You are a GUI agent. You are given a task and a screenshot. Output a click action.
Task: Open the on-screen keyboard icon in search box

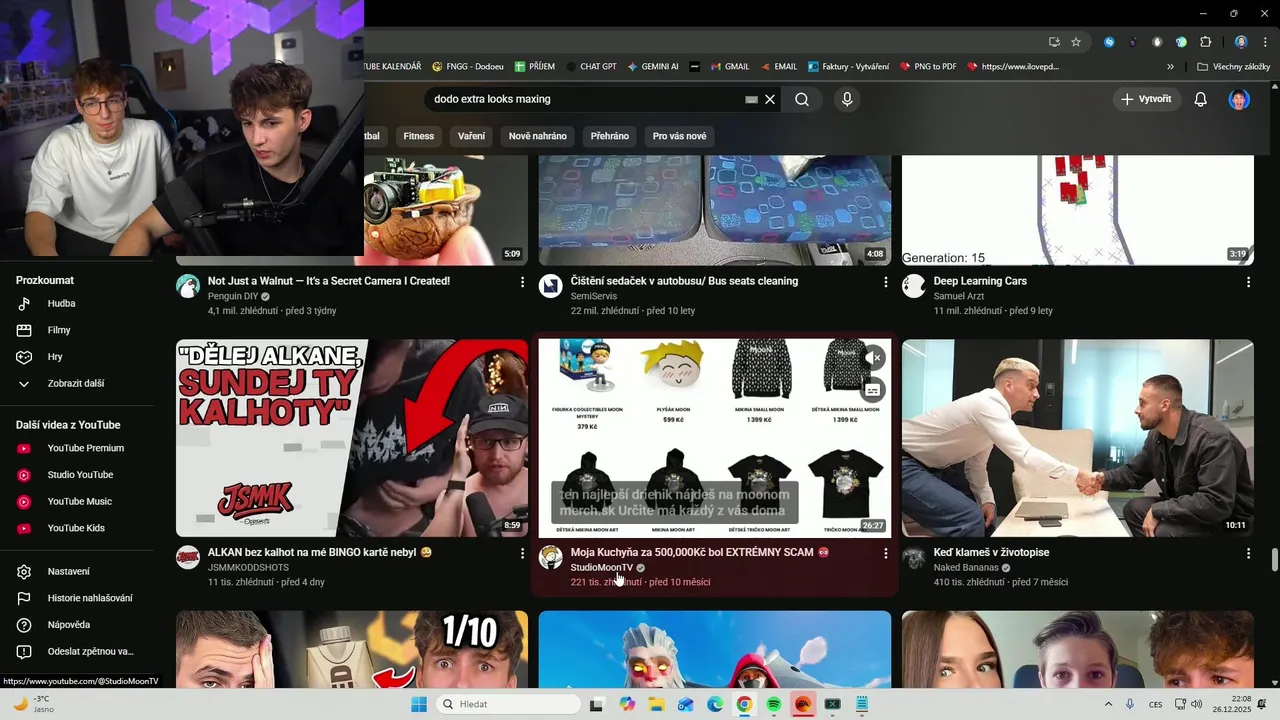pos(752,100)
